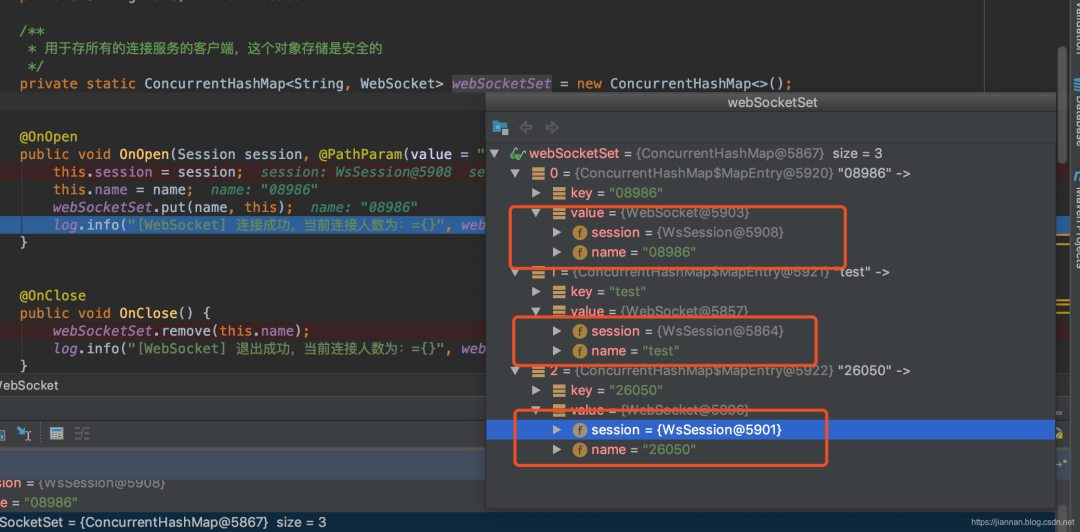Select row 2 = ConcurrentHashMap$MapEntry@5922

click(770, 371)
